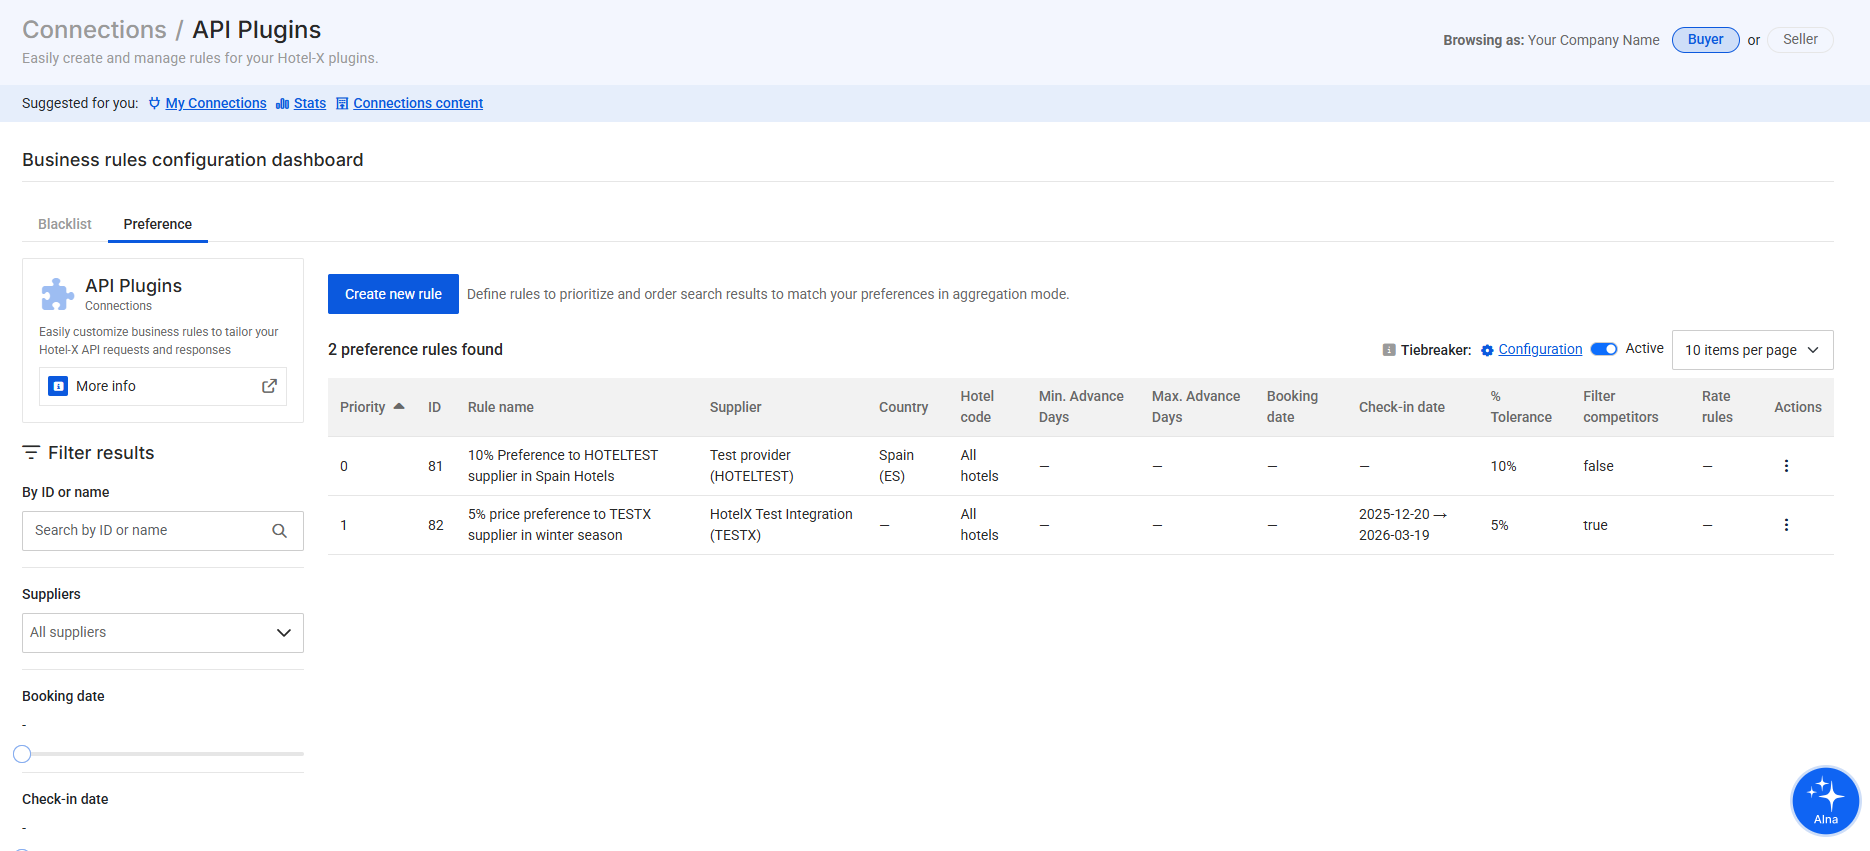Open the Alna AI assistant button
This screenshot has height=851, width=1870.
(x=1825, y=800)
